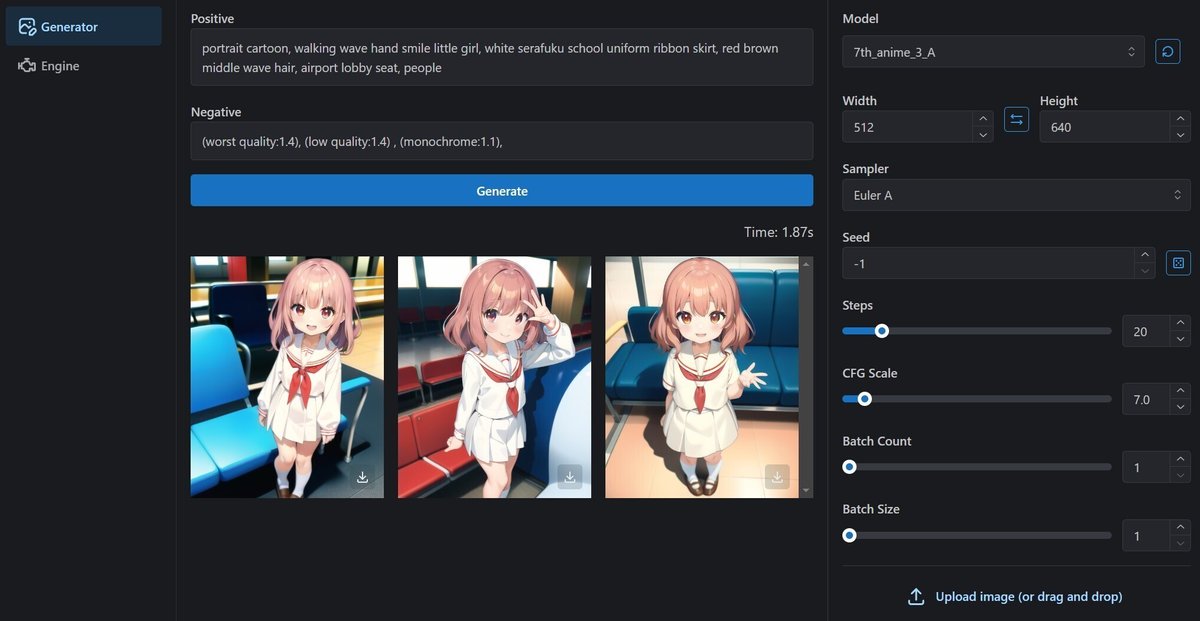The image size is (1200, 621).
Task: Increase Seed value with up arrow
Action: point(1146,255)
